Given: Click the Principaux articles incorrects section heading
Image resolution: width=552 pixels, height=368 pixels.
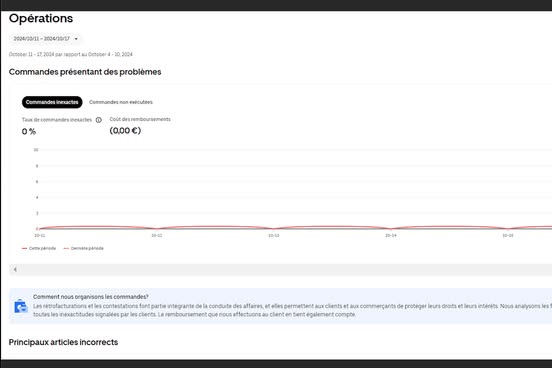Looking at the screenshot, I should tap(63, 342).
